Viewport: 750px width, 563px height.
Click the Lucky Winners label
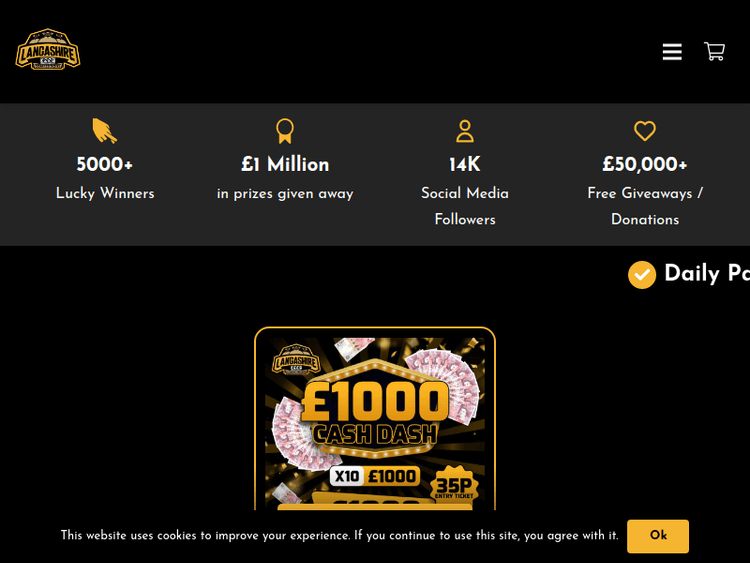point(105,193)
